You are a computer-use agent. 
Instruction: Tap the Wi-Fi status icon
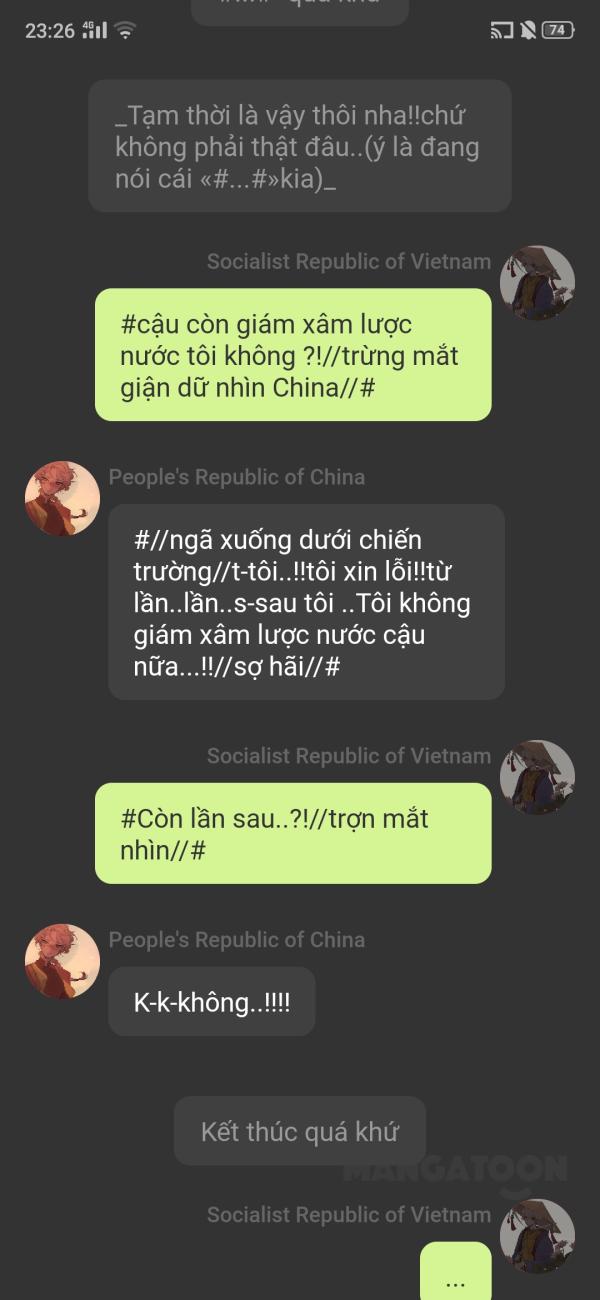(x=125, y=30)
